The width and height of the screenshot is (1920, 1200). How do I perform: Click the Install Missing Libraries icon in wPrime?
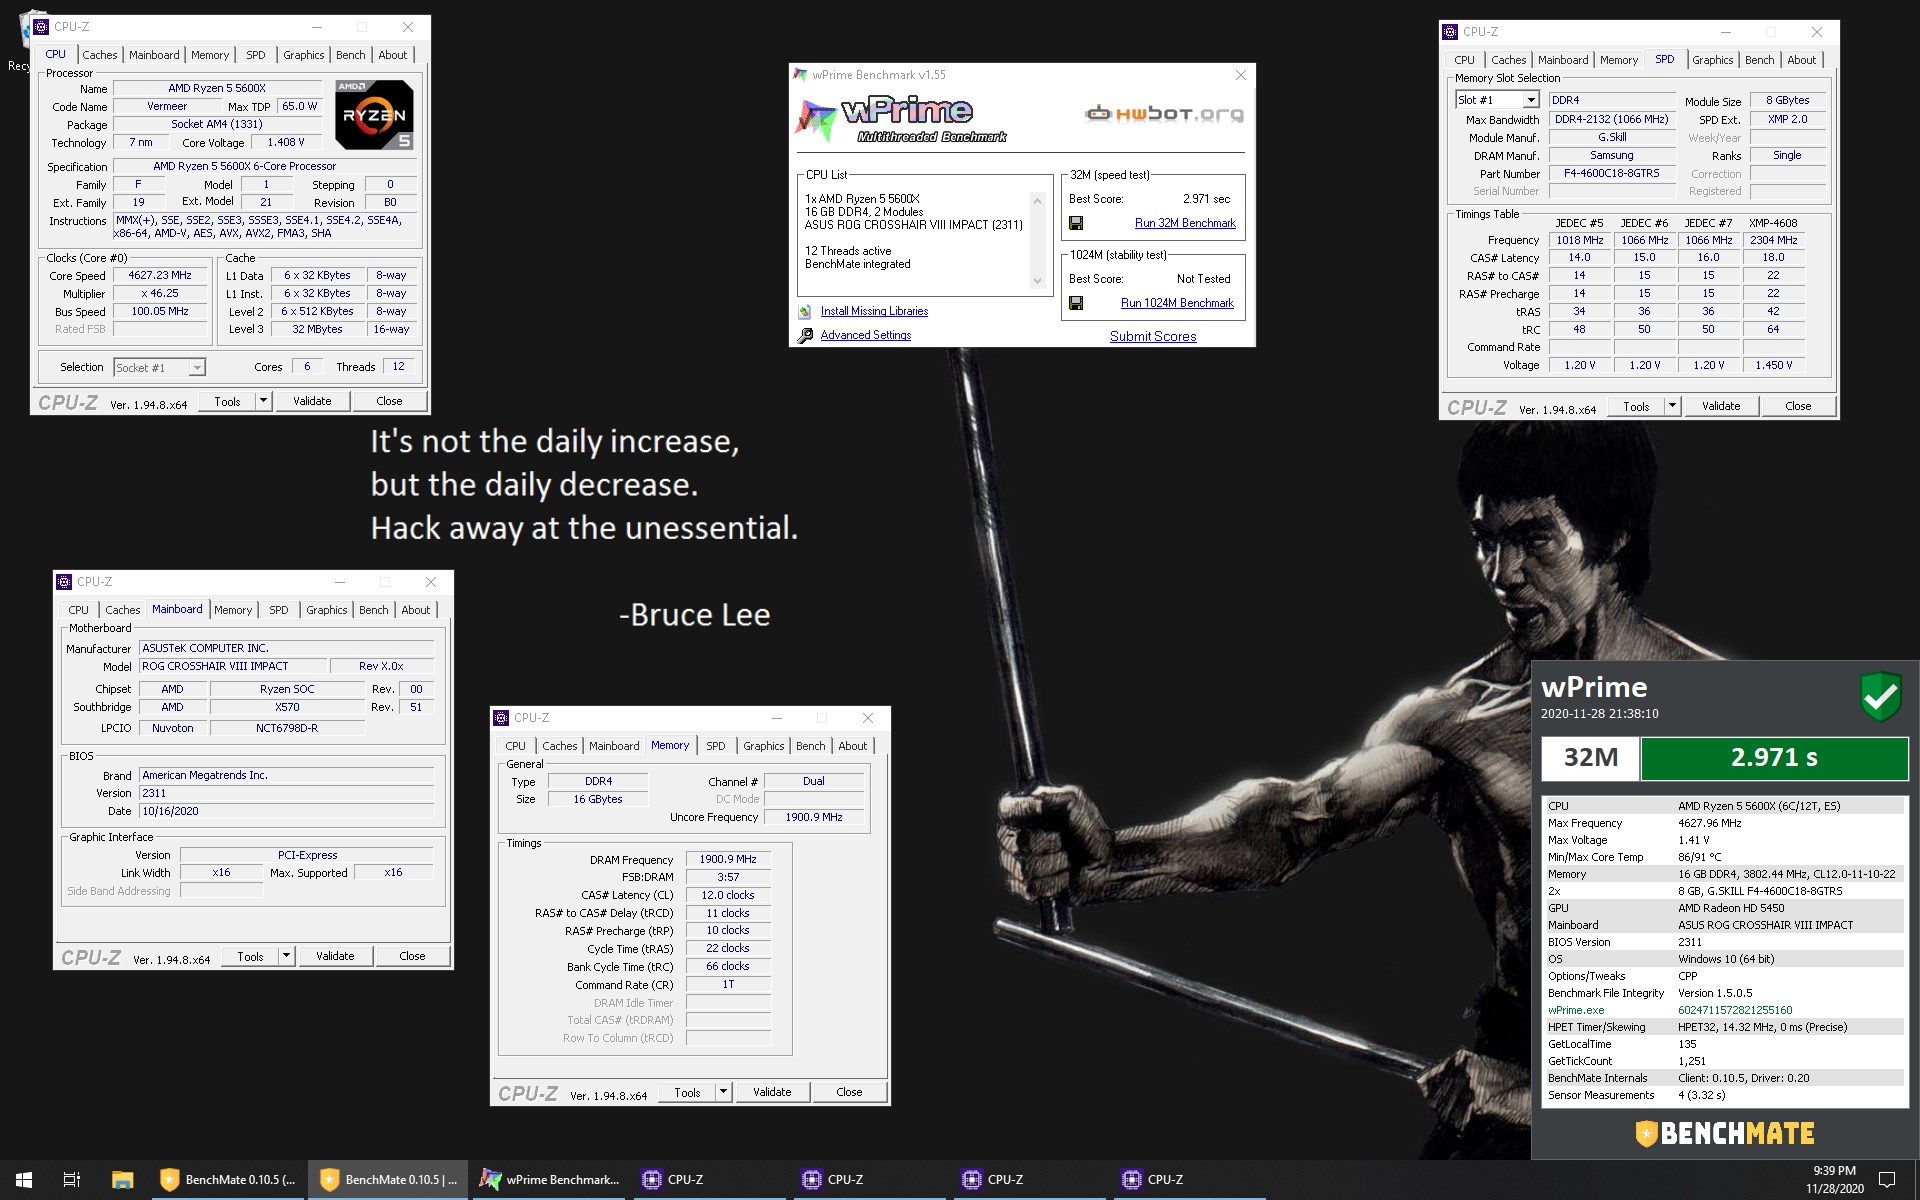805,312
